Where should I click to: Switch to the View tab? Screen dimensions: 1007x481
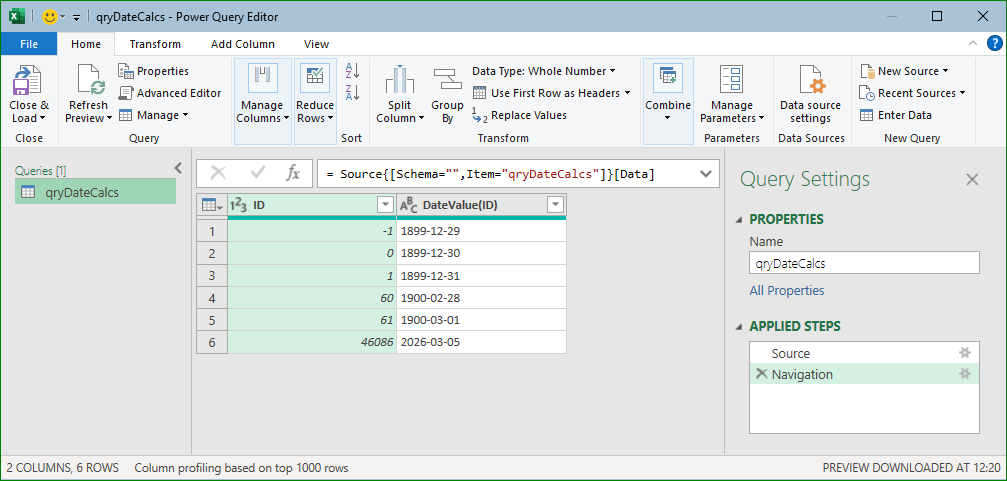click(316, 44)
